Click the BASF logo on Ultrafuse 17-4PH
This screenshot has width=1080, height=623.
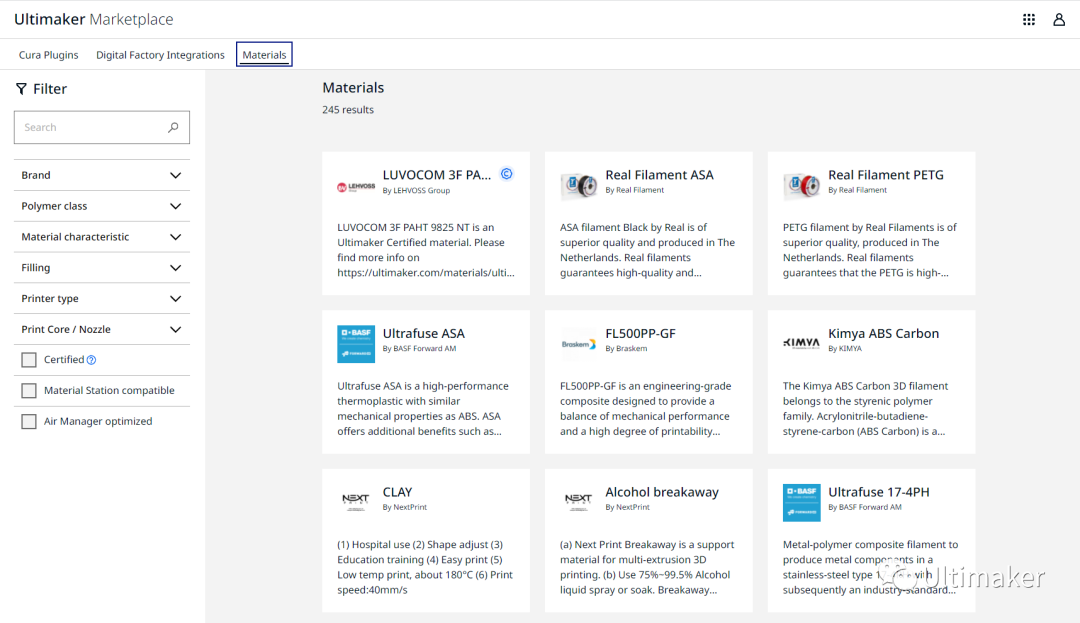[802, 503]
